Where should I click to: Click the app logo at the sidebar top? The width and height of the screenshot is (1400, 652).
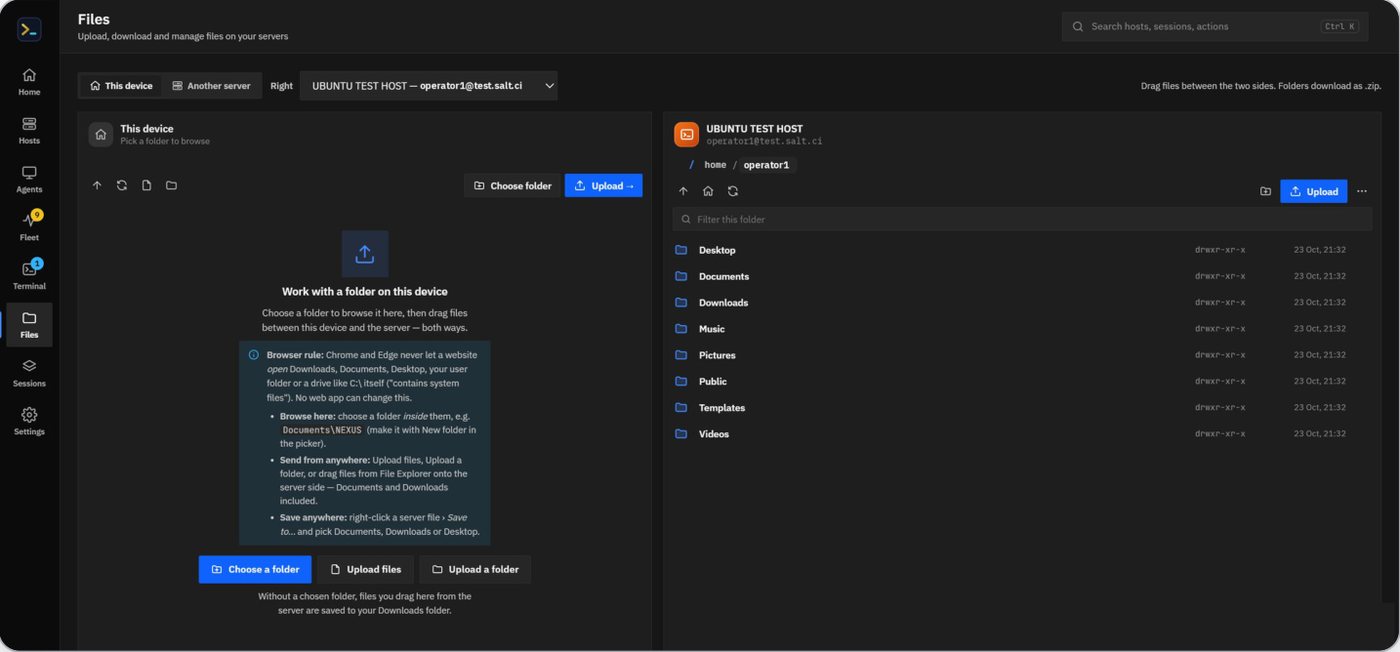pyautogui.click(x=29, y=29)
